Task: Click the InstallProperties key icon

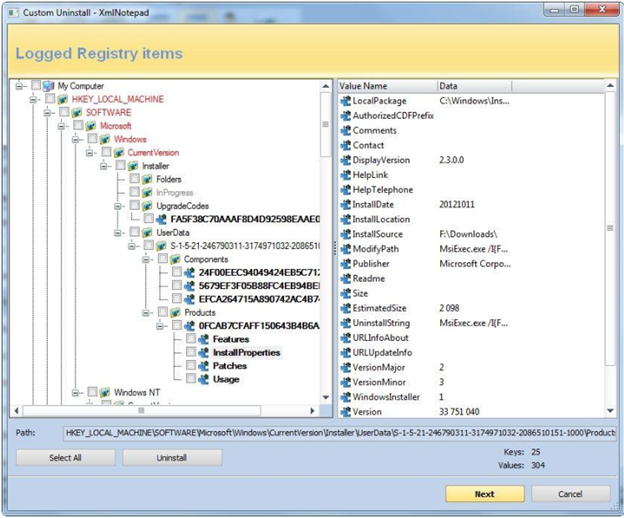Action: [x=203, y=353]
